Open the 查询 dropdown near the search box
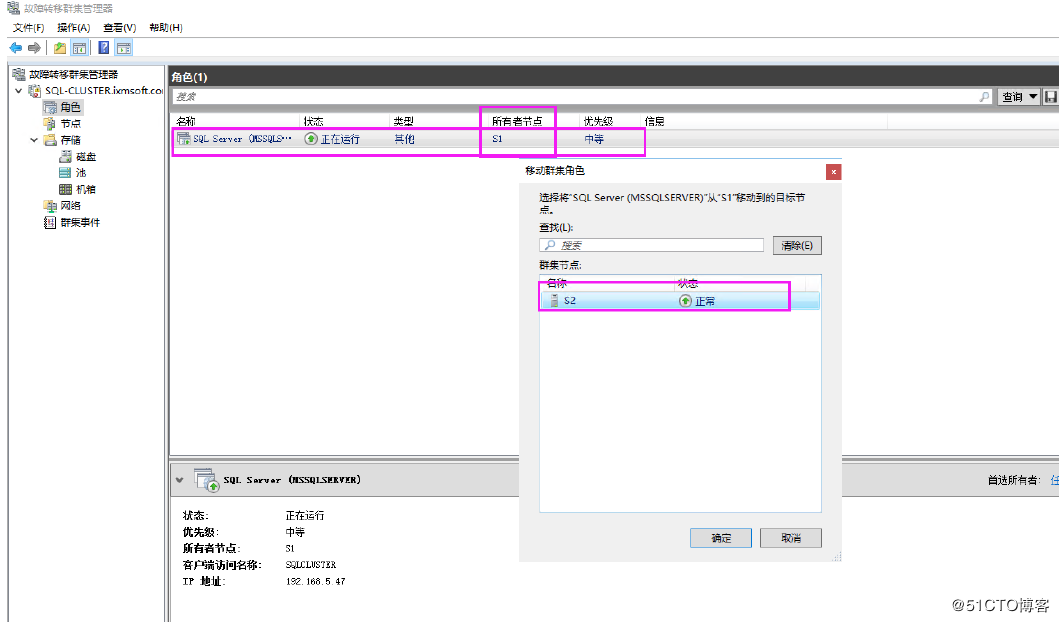The image size is (1059, 622). point(1012,95)
